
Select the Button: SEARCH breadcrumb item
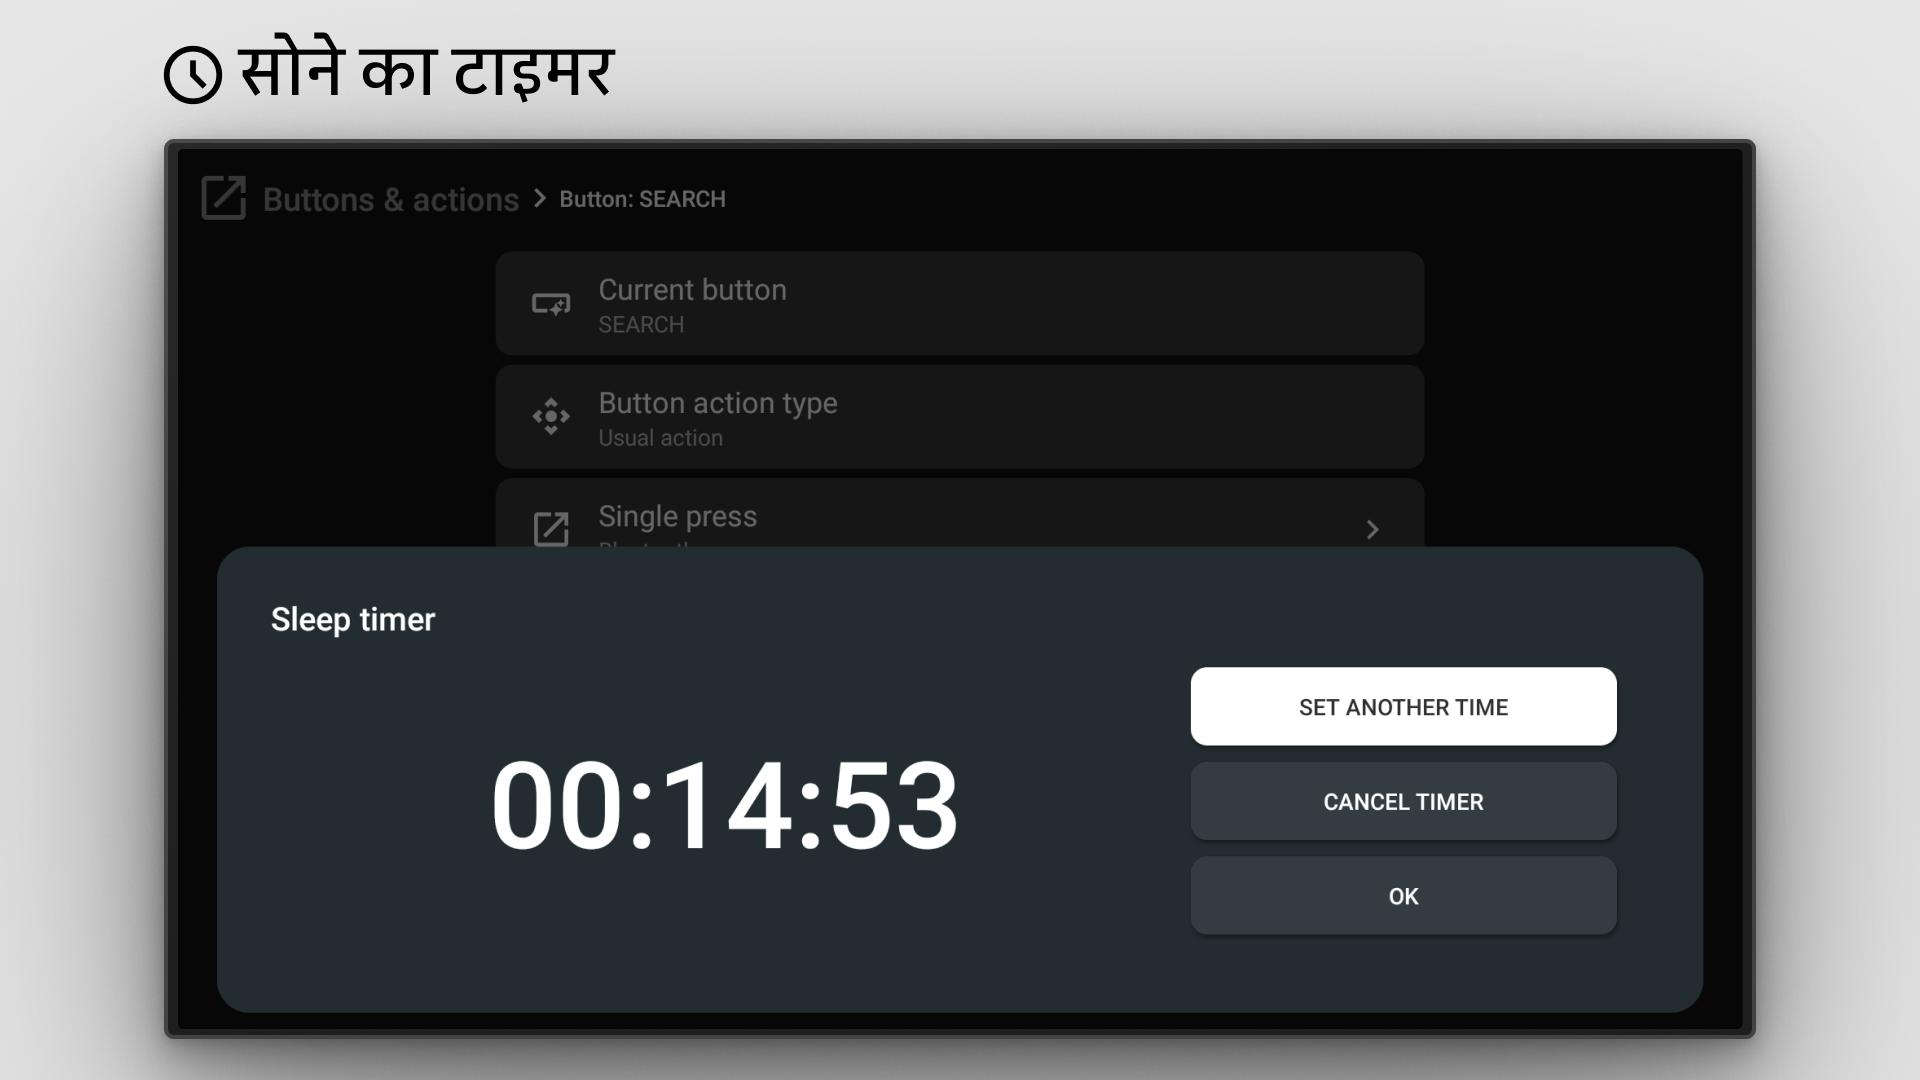click(642, 199)
